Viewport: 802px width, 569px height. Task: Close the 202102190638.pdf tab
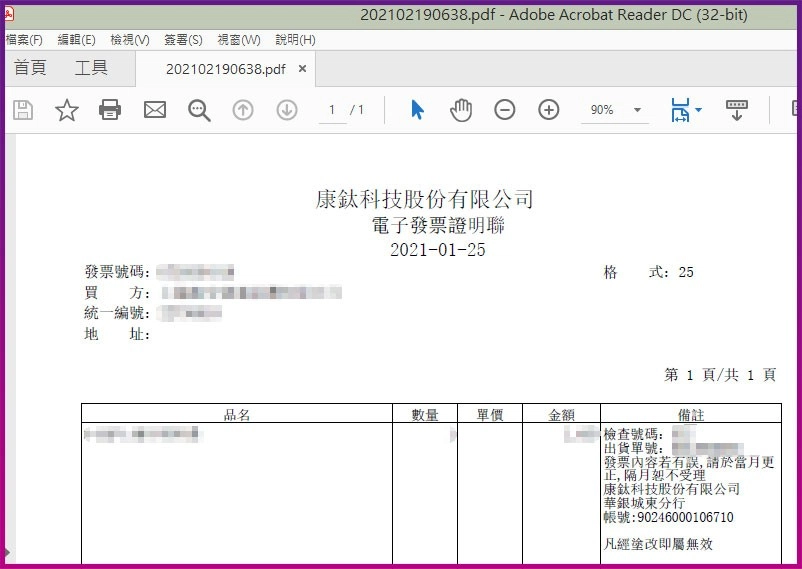click(302, 69)
